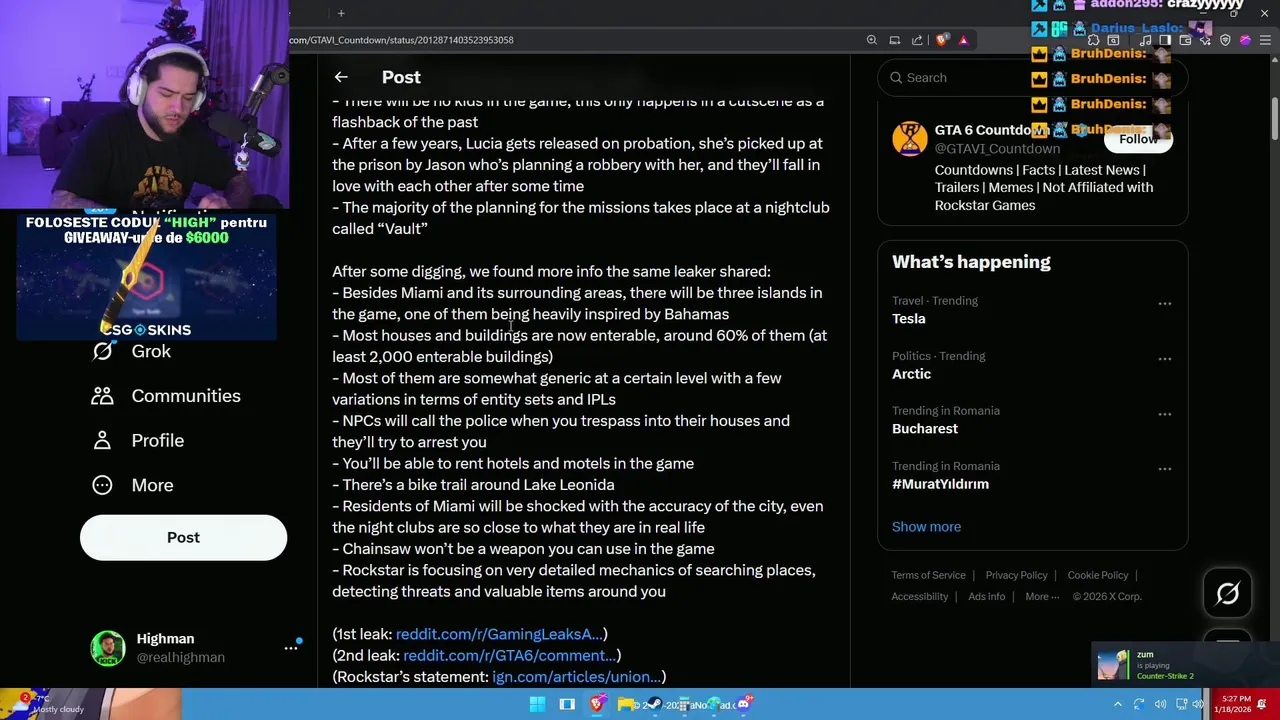
Task: Open the browser extensions puzzle icon
Action: click(x=1093, y=40)
